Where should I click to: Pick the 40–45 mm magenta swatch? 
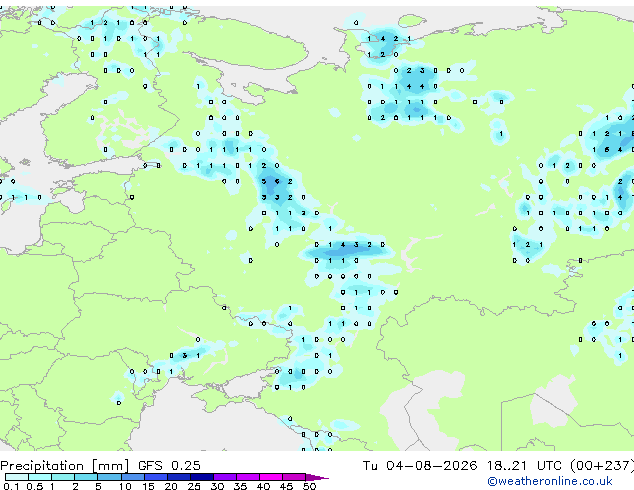tap(271, 477)
